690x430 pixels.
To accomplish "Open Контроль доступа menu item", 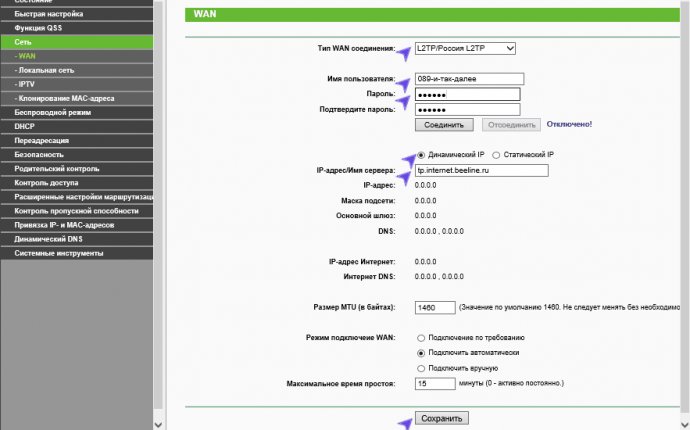I will click(x=77, y=183).
